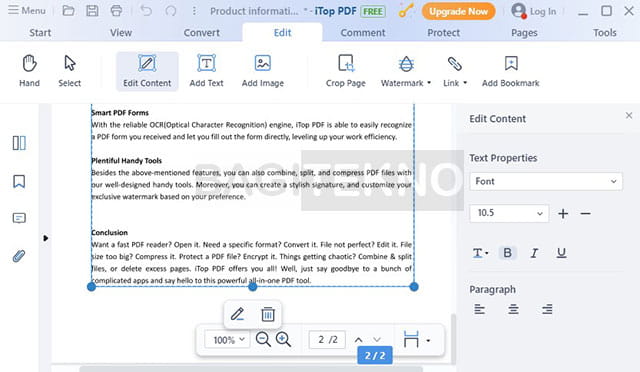Click the zoom in magnifier

283,339
